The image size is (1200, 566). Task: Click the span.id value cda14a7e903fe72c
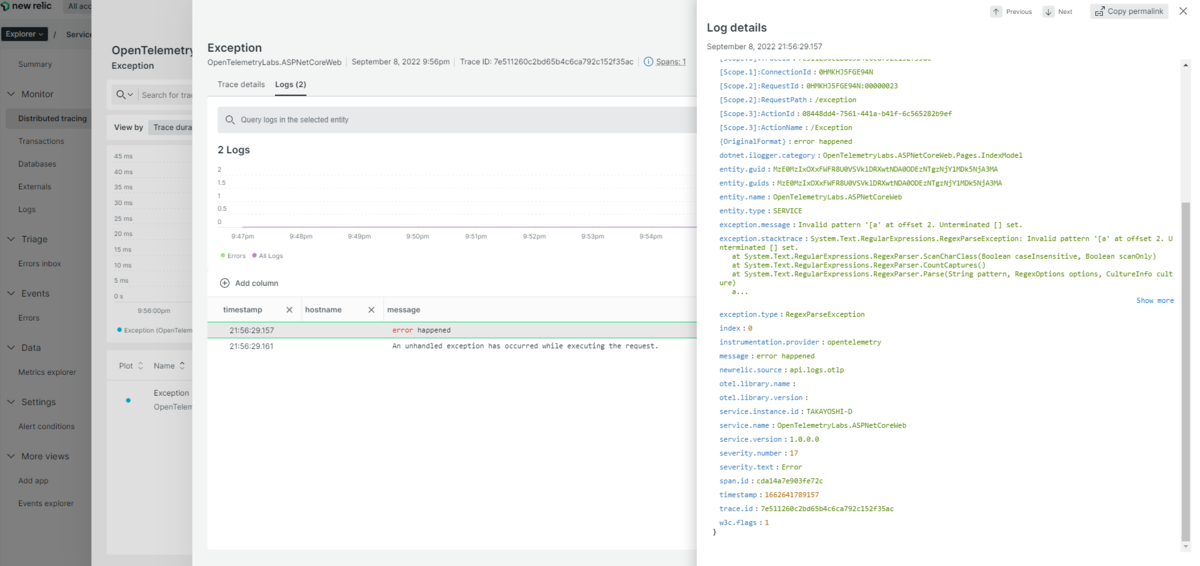point(790,481)
